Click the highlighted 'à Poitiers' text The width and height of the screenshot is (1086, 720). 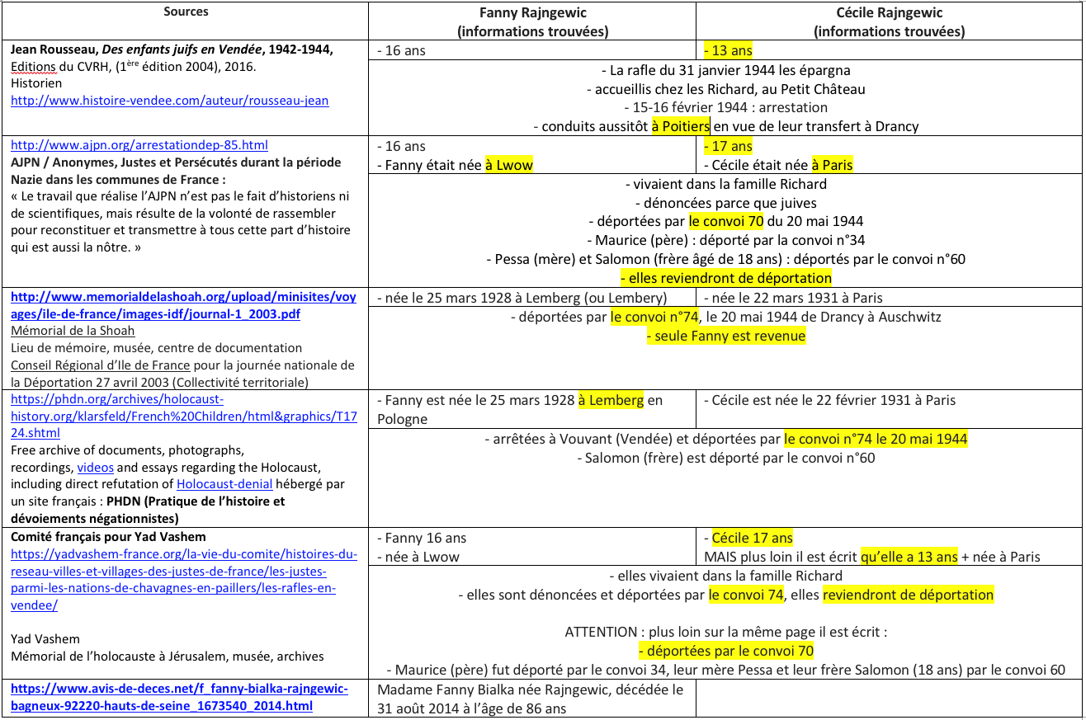(681, 126)
